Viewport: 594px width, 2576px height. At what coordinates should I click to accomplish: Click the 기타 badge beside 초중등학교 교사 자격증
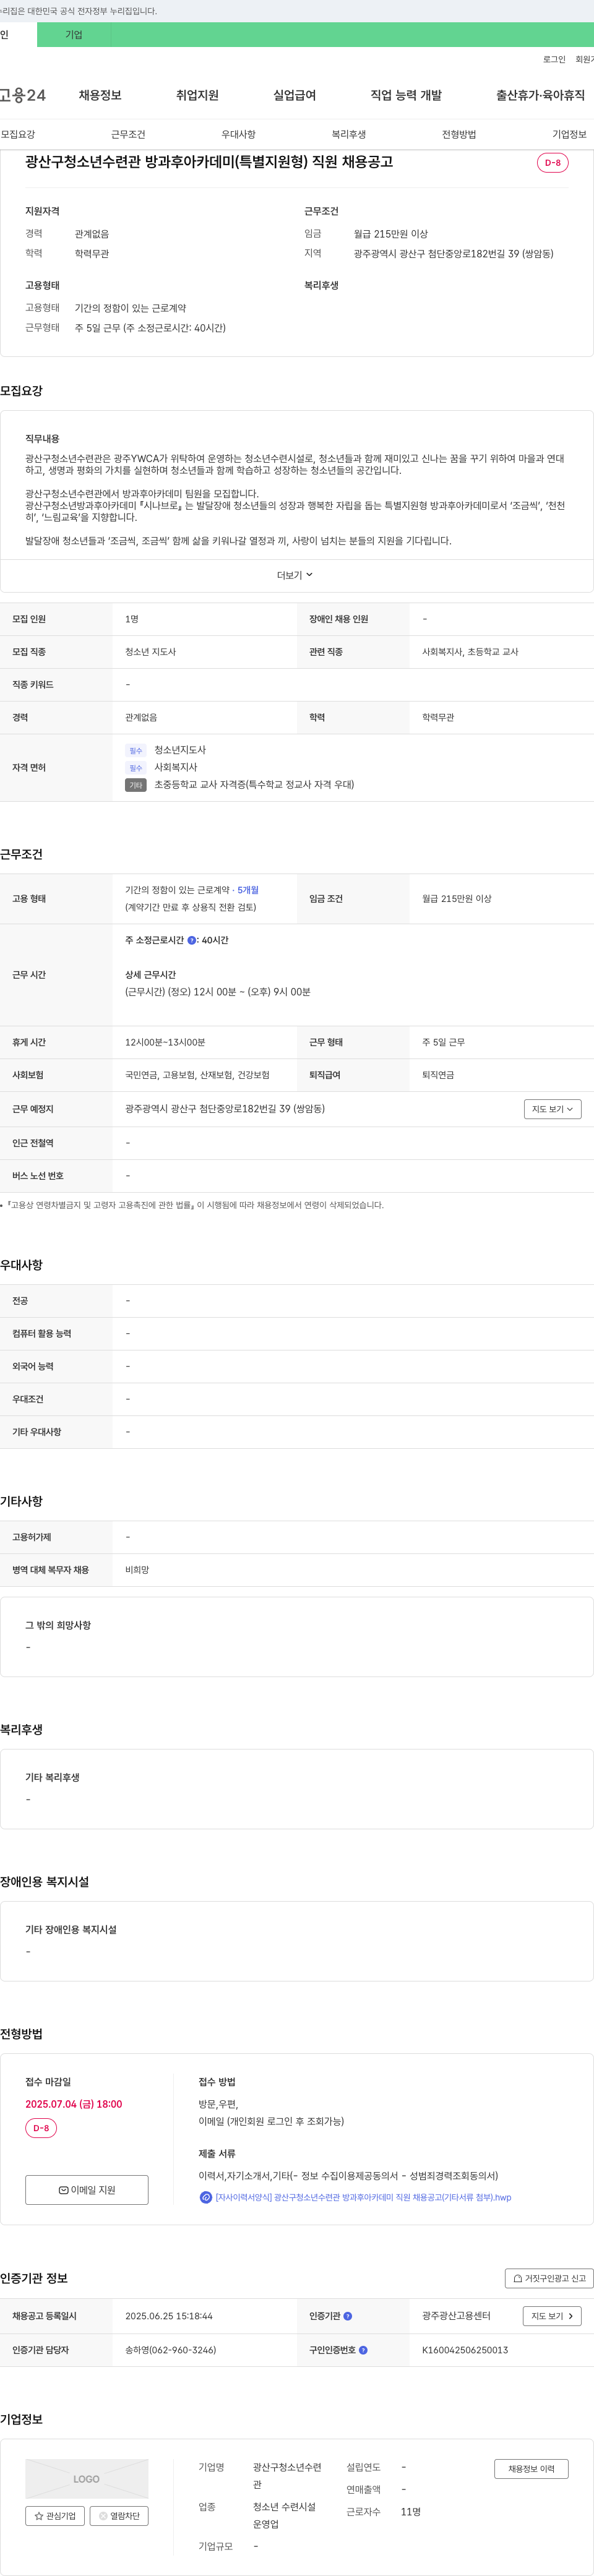pos(136,785)
